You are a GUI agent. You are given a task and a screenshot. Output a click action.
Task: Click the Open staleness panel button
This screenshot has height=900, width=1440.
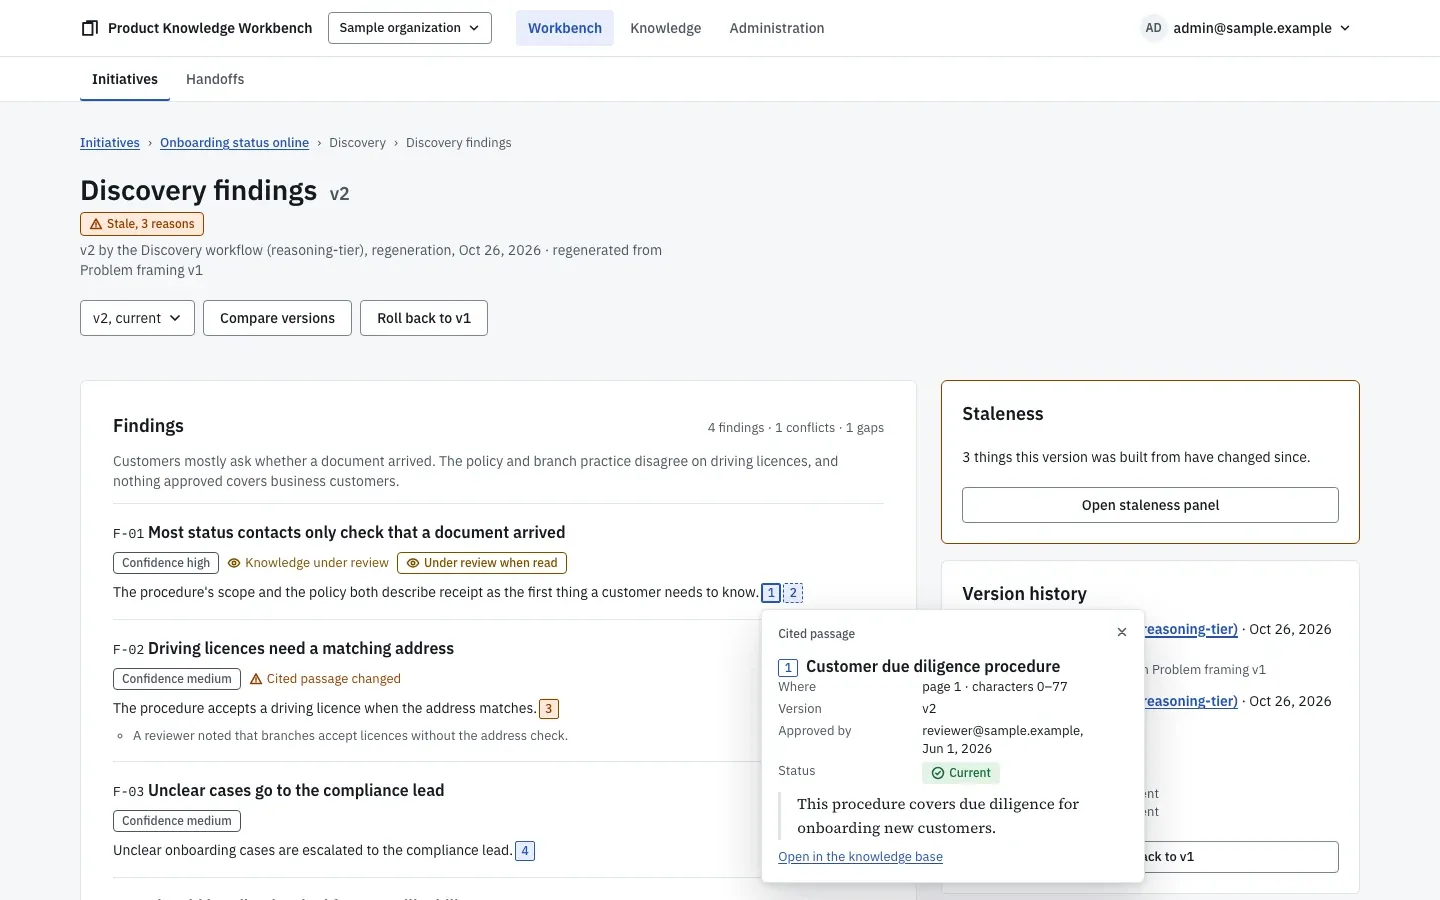point(1150,505)
